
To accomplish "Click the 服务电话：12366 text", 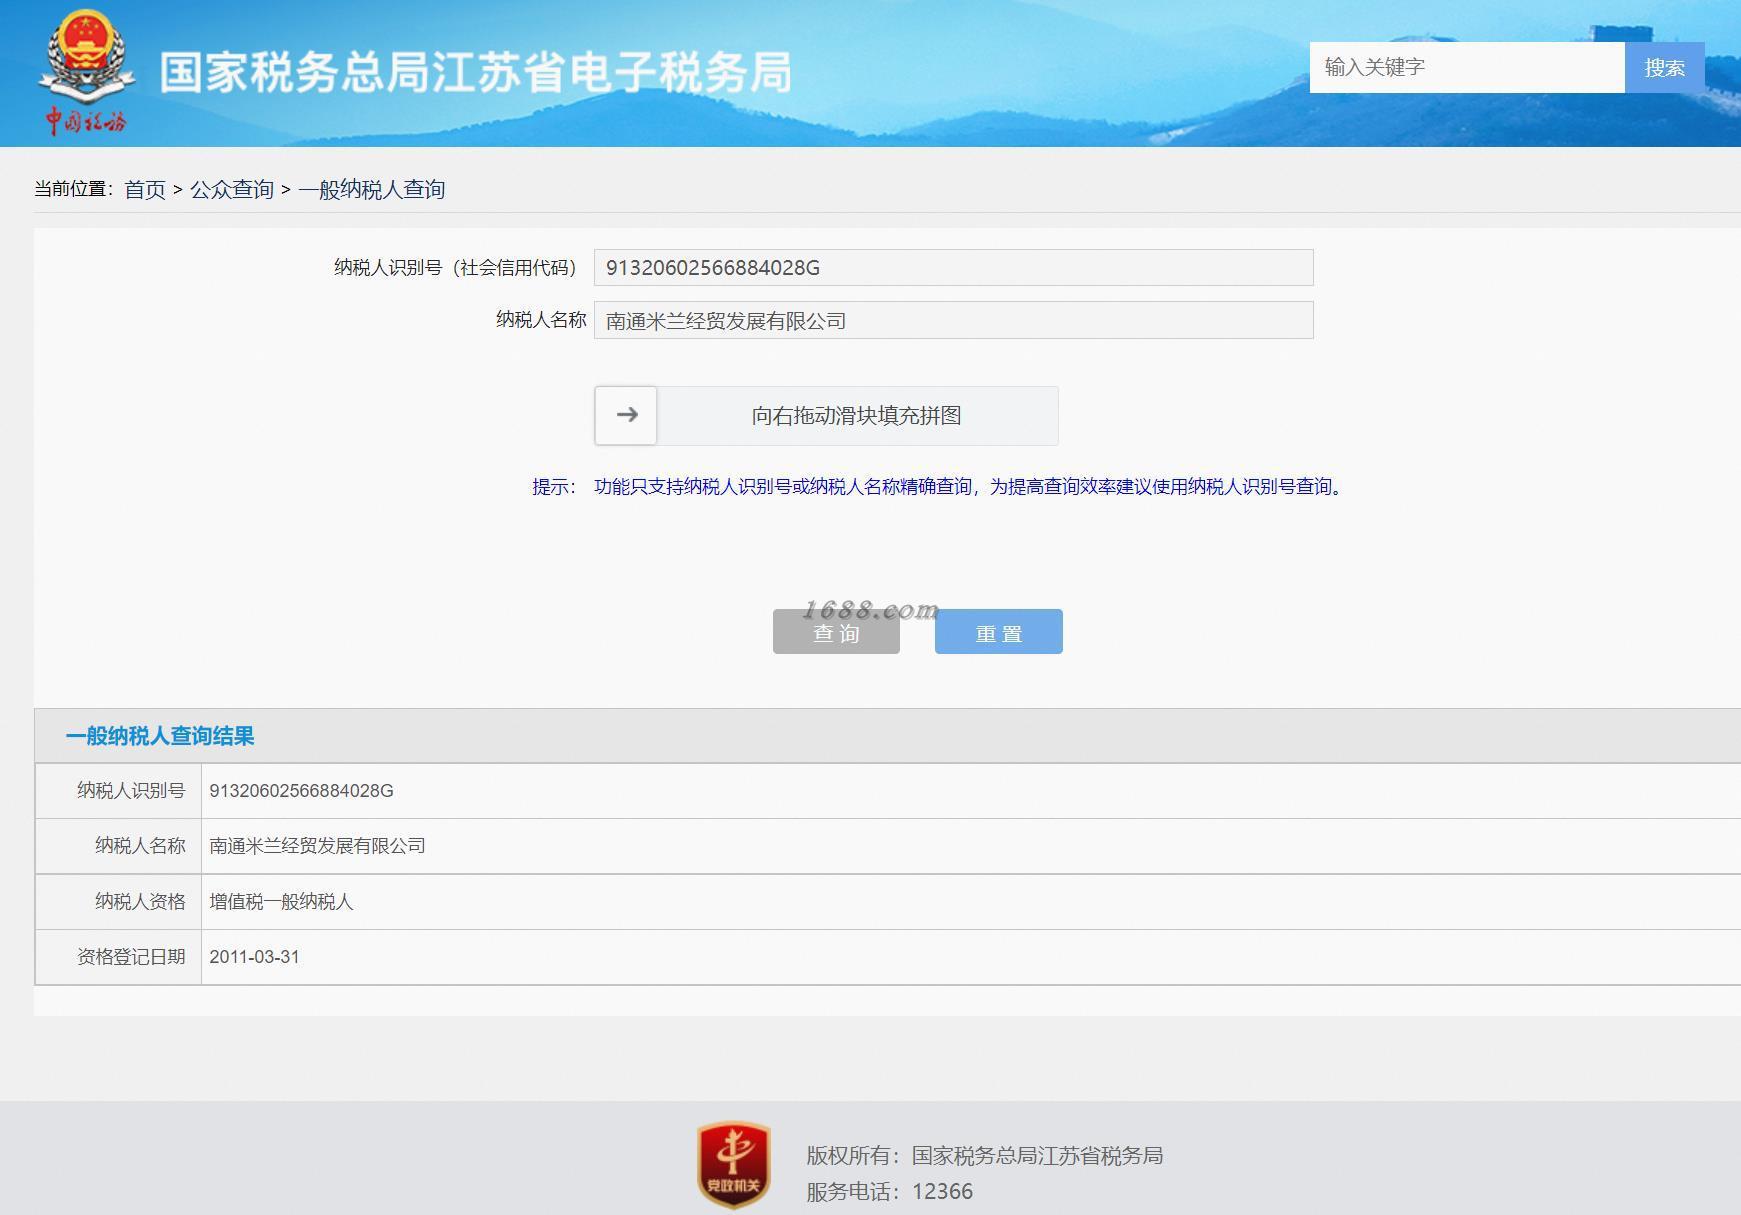I will [890, 1191].
